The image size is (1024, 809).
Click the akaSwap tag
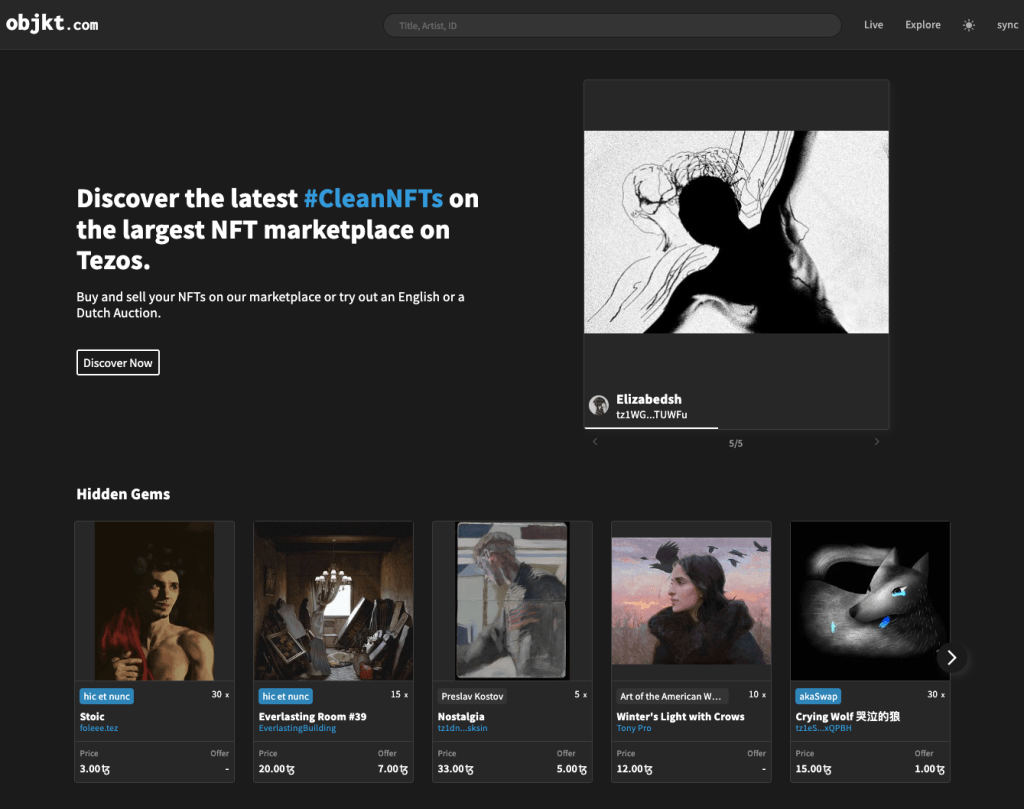[818, 696]
